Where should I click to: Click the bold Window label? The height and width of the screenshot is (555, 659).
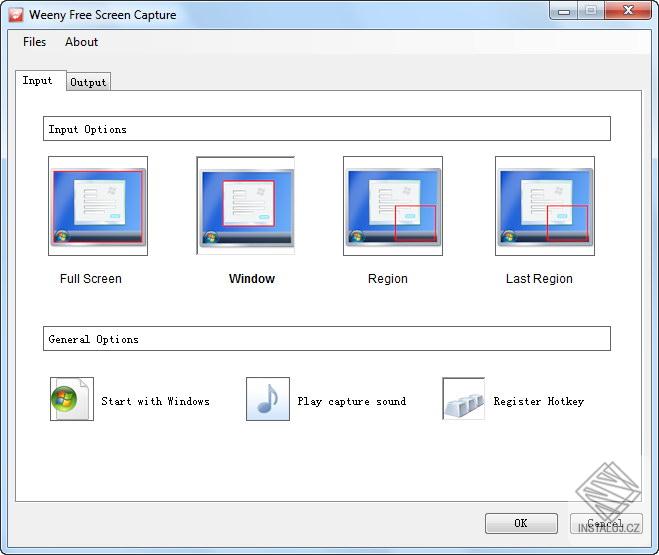252,279
